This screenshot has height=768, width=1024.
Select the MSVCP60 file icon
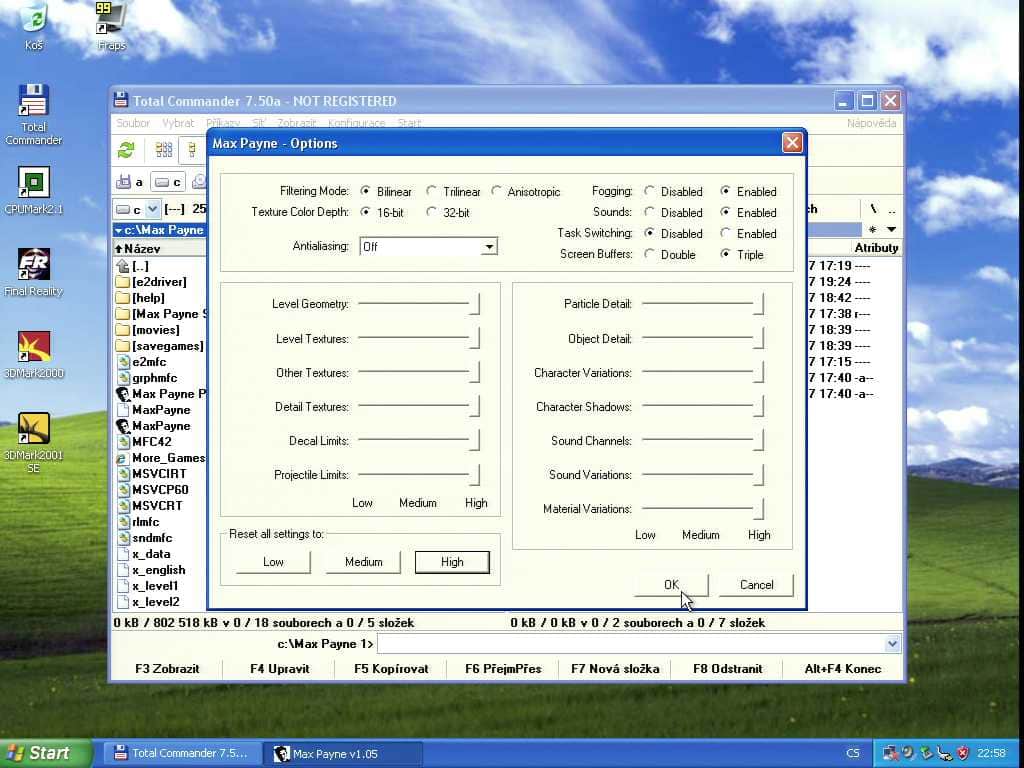click(123, 490)
